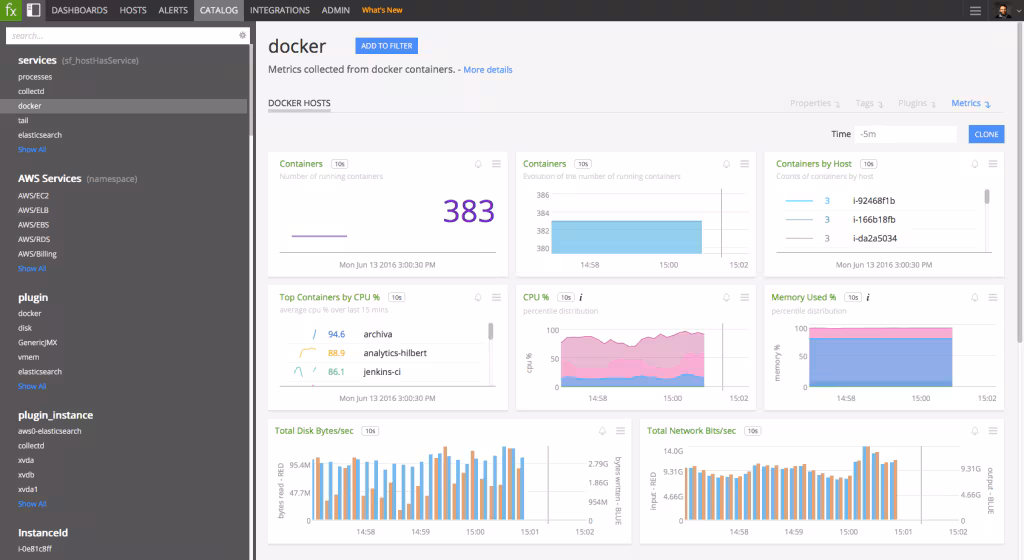Click alert bell on Containers by Host
Viewport: 1024px width, 560px height.
click(974, 164)
